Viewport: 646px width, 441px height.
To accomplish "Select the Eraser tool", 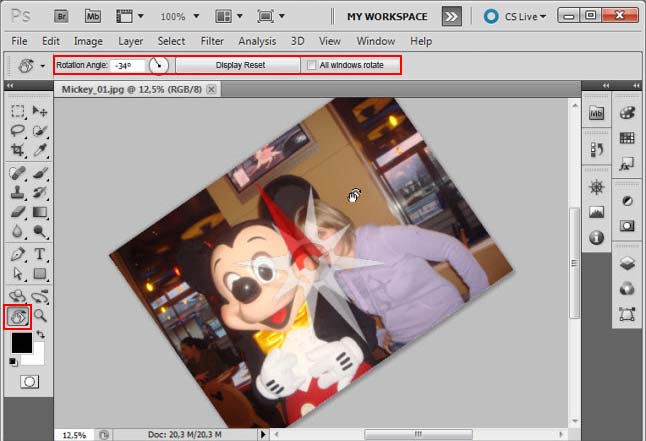I will [x=17, y=212].
